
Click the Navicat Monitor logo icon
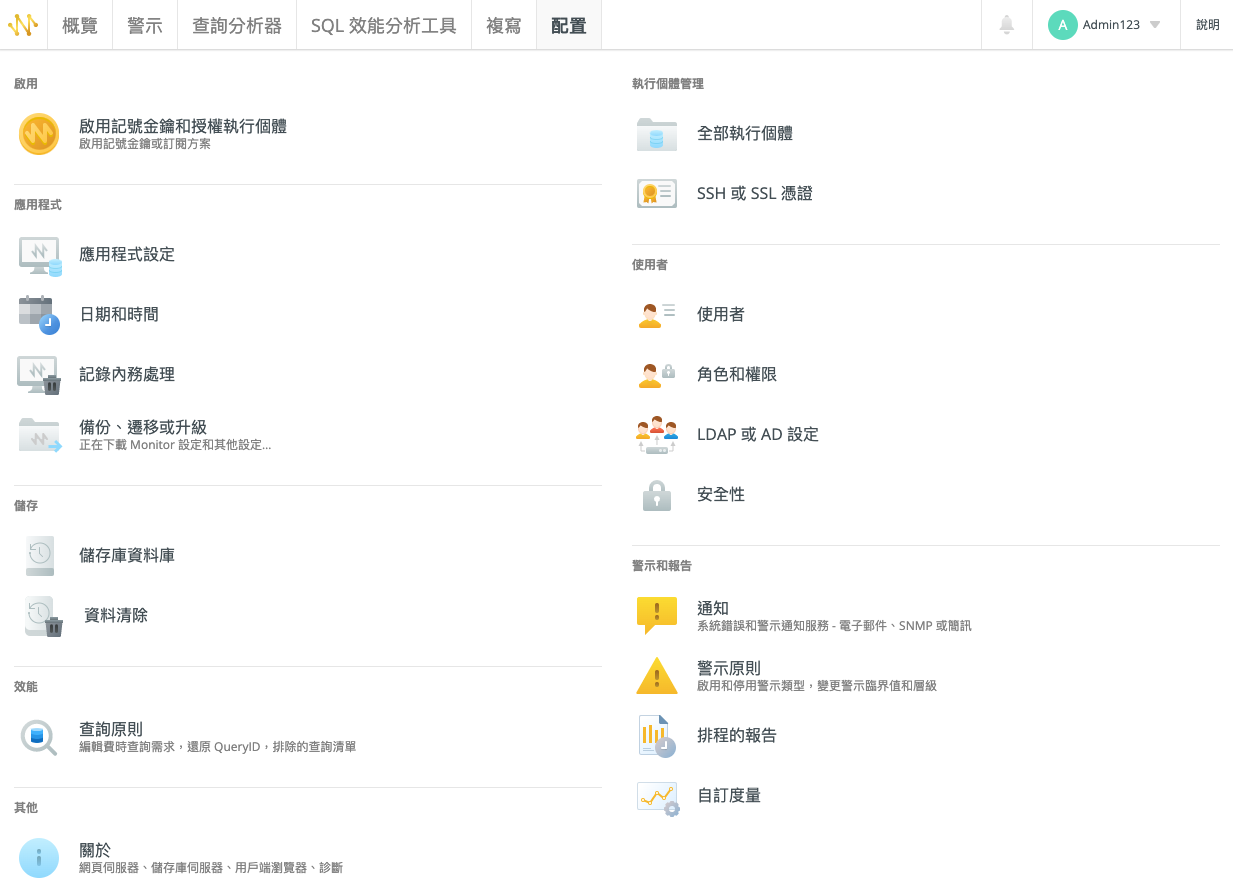[23, 24]
